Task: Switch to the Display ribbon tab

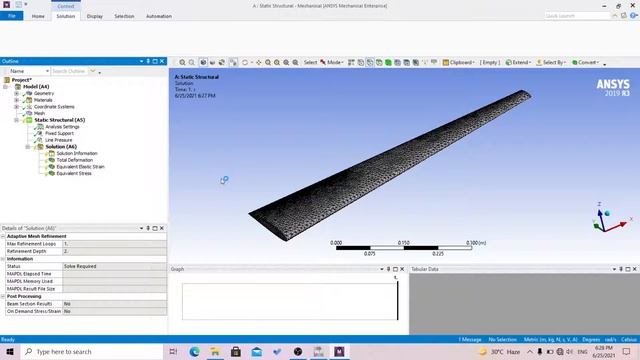Action: pos(95,16)
